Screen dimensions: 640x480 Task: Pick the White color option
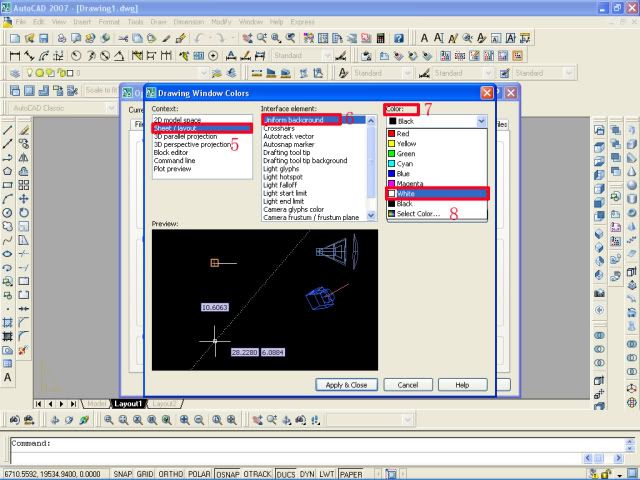[x=410, y=193]
